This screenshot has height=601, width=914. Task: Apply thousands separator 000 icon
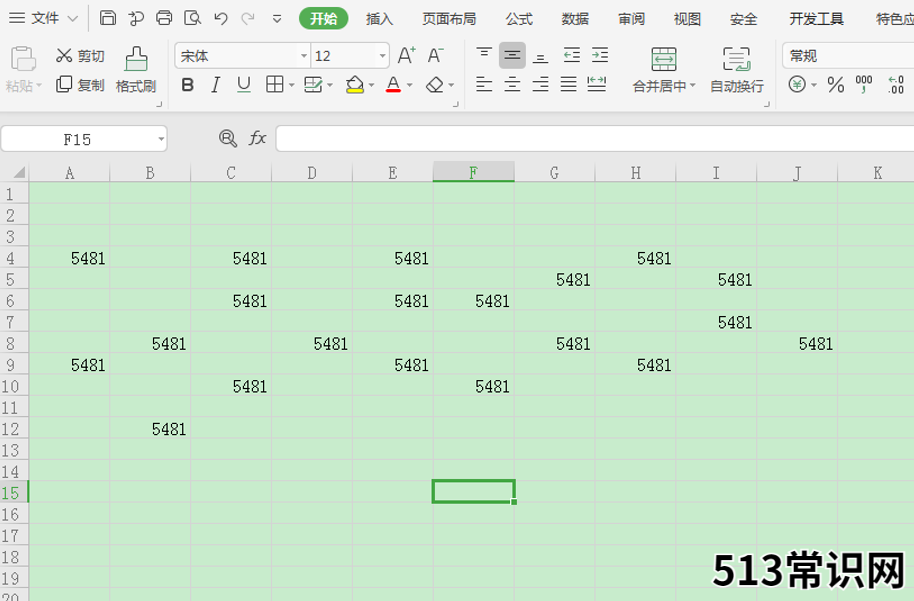[864, 85]
